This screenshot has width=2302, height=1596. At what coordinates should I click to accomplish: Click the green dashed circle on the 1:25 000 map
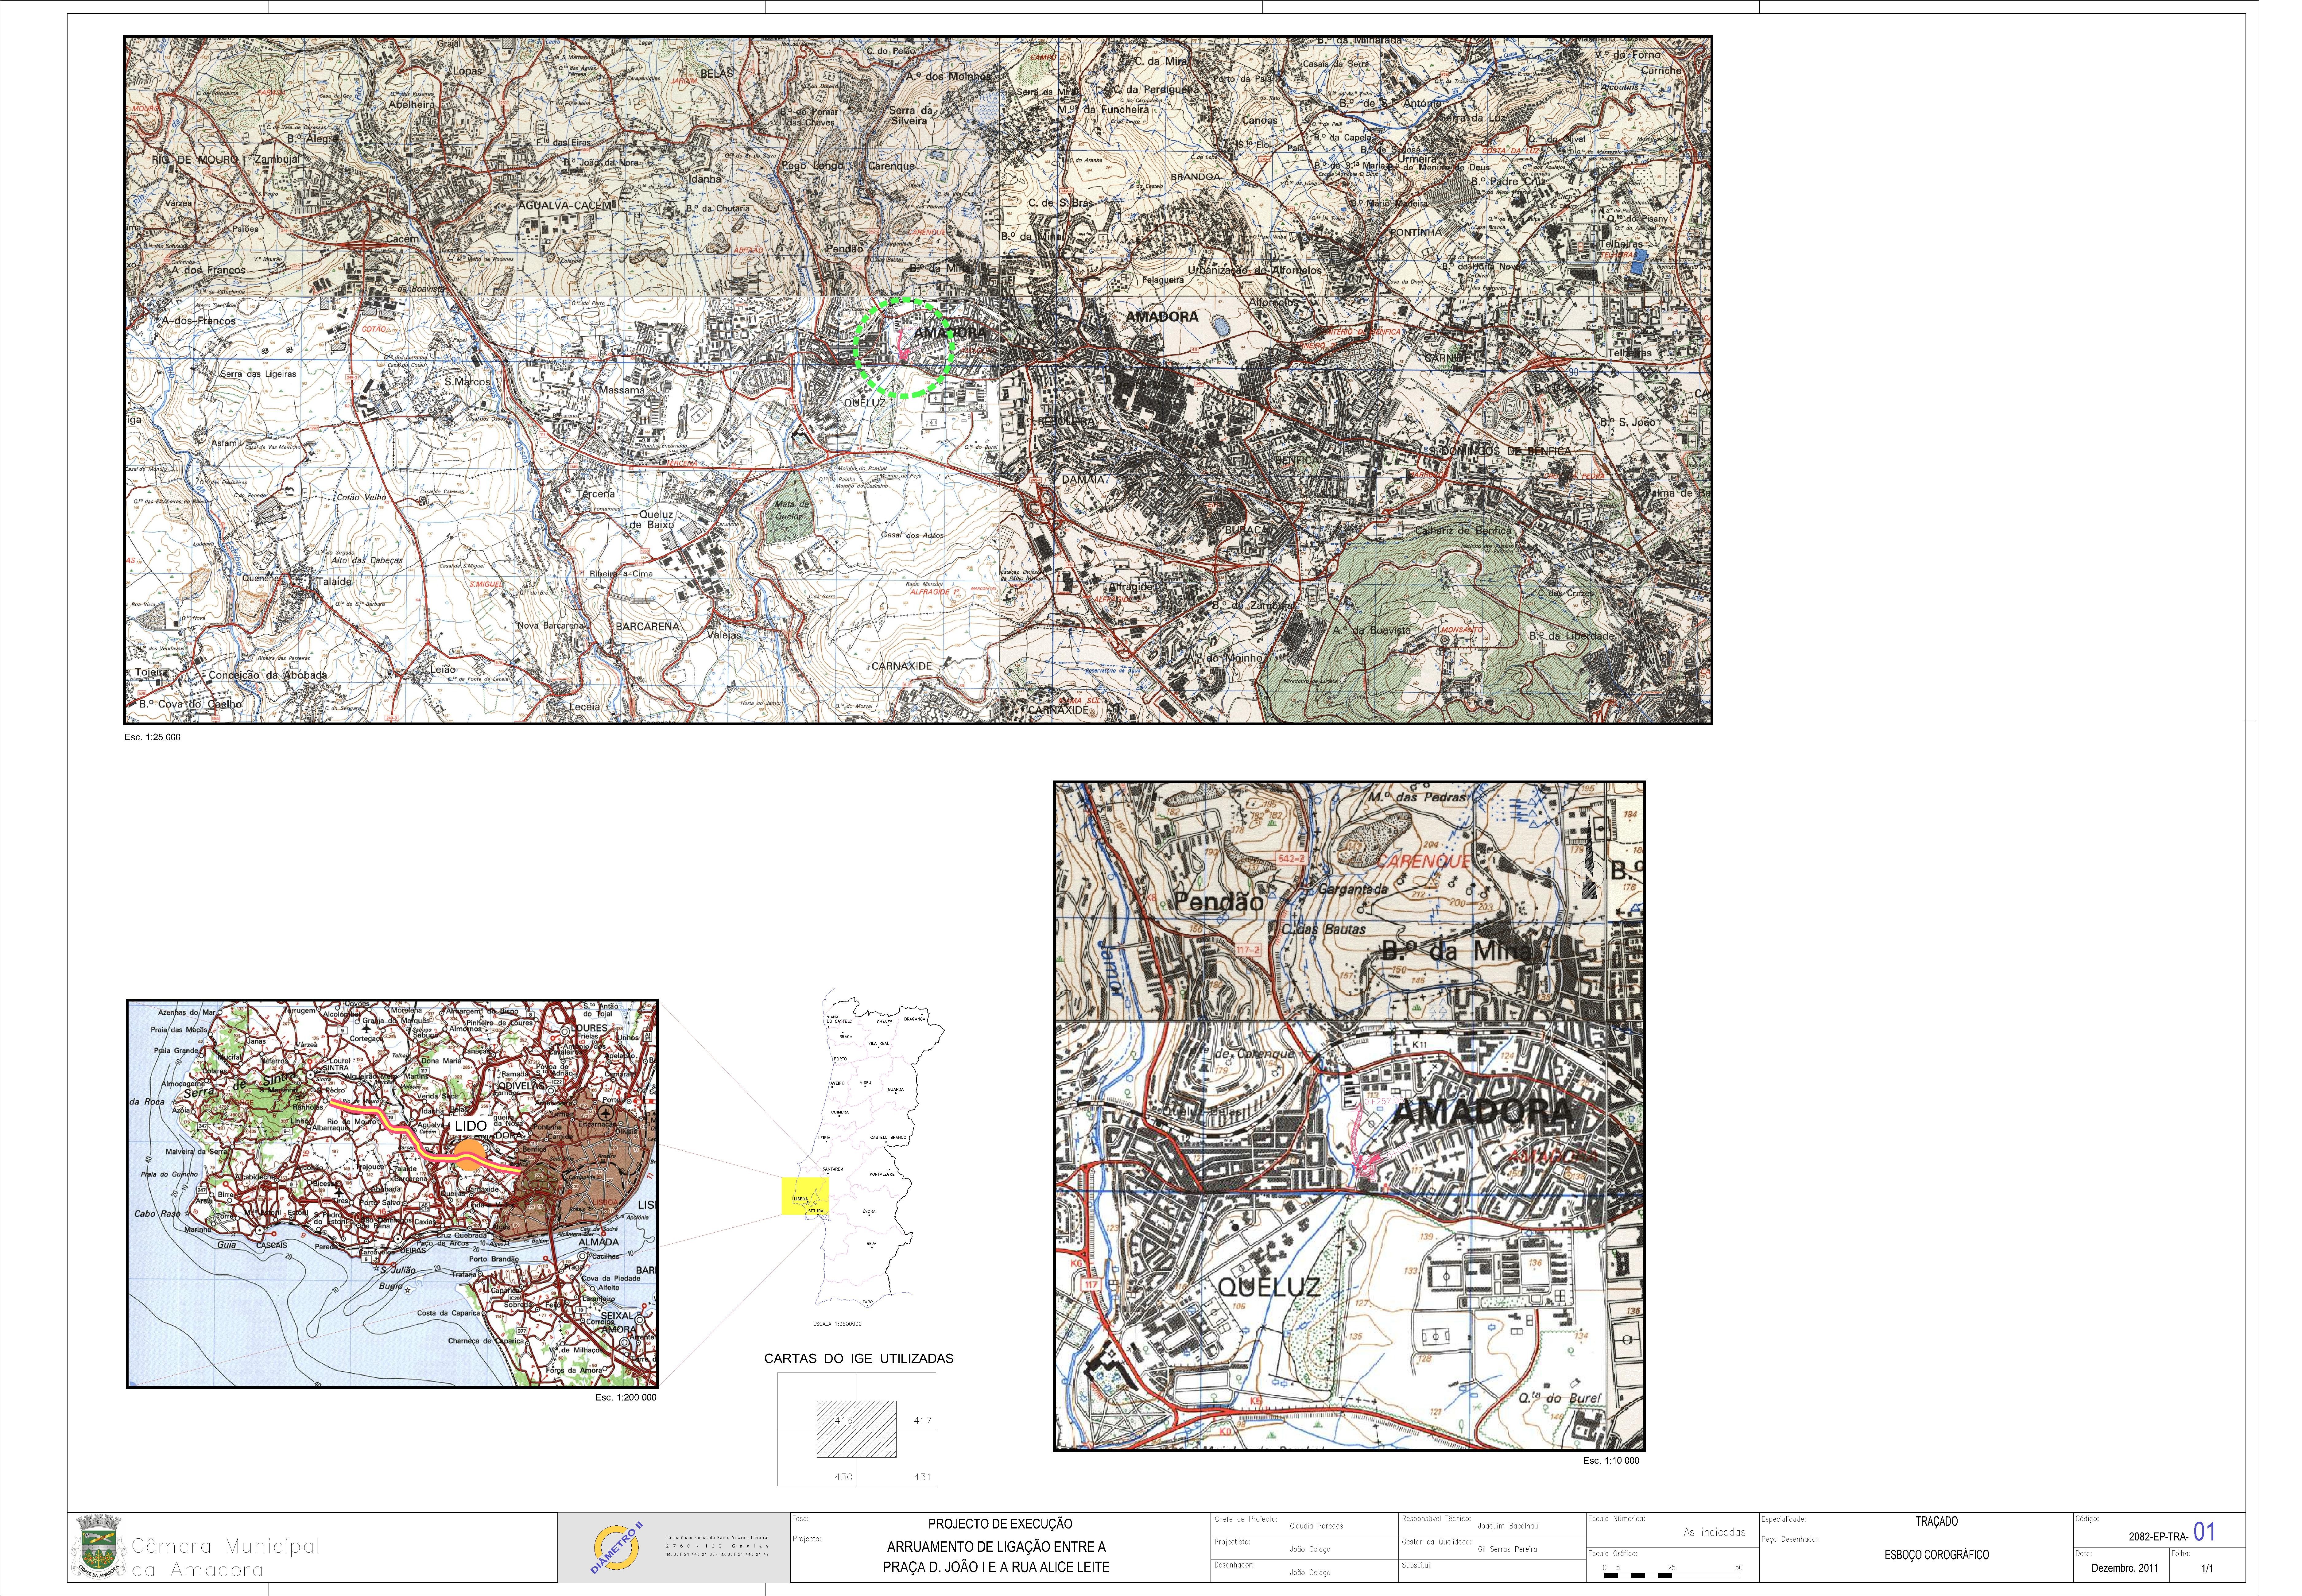(x=904, y=348)
